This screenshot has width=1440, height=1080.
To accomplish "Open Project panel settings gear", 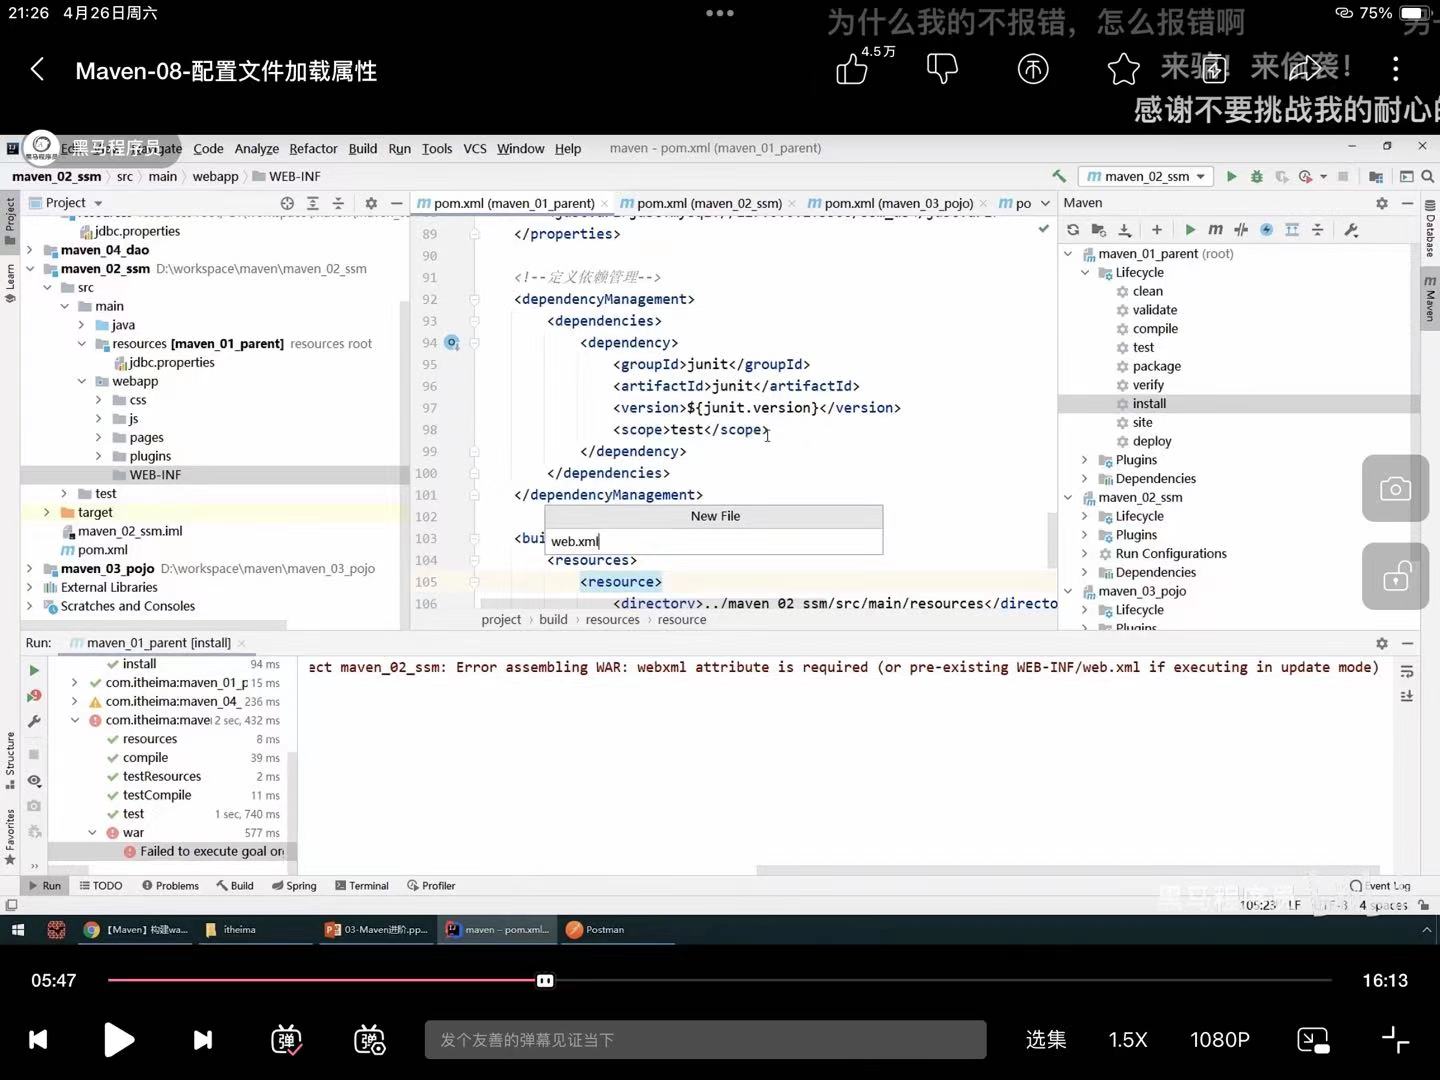I will tap(371, 203).
